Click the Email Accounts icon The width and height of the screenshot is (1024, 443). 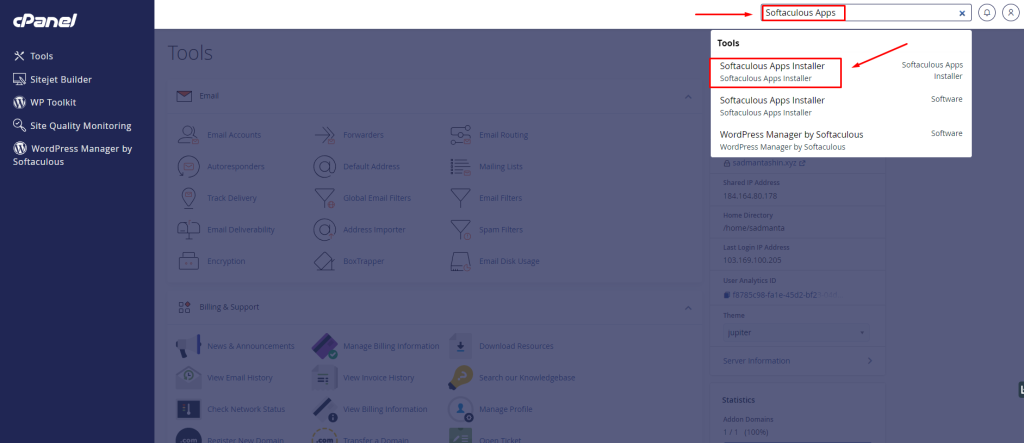[x=188, y=135]
